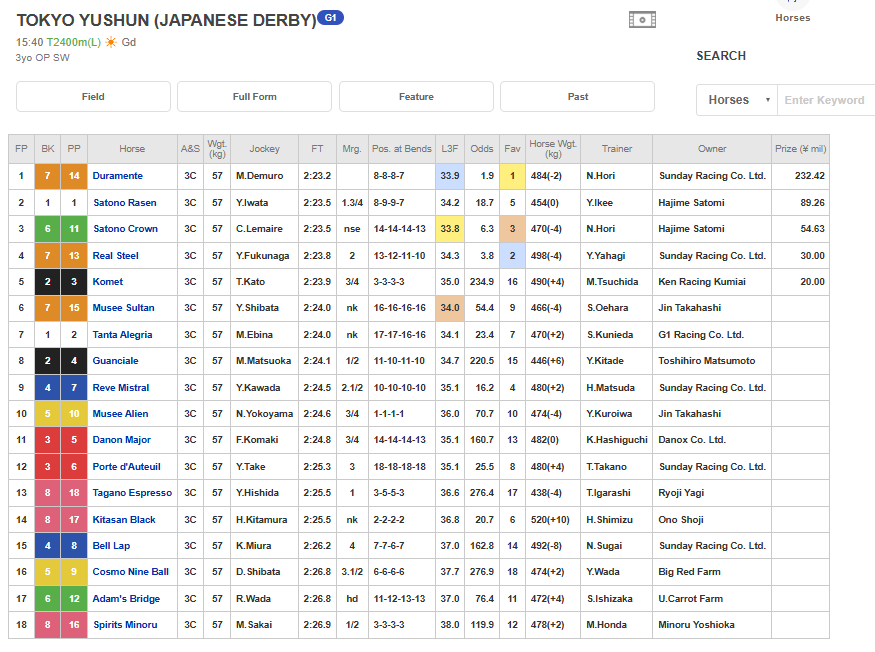
Task: Click the Odds column header
Action: [x=482, y=149]
